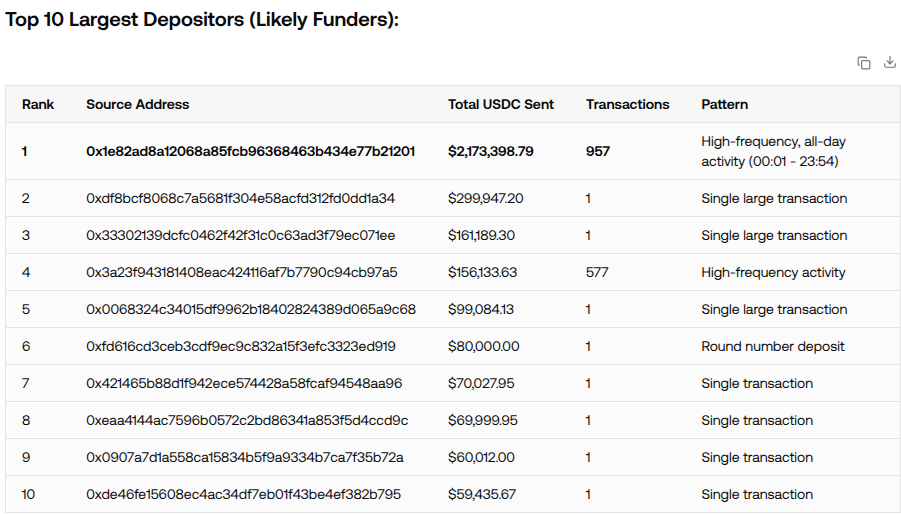Click the Total USDC Sent header

coord(501,104)
